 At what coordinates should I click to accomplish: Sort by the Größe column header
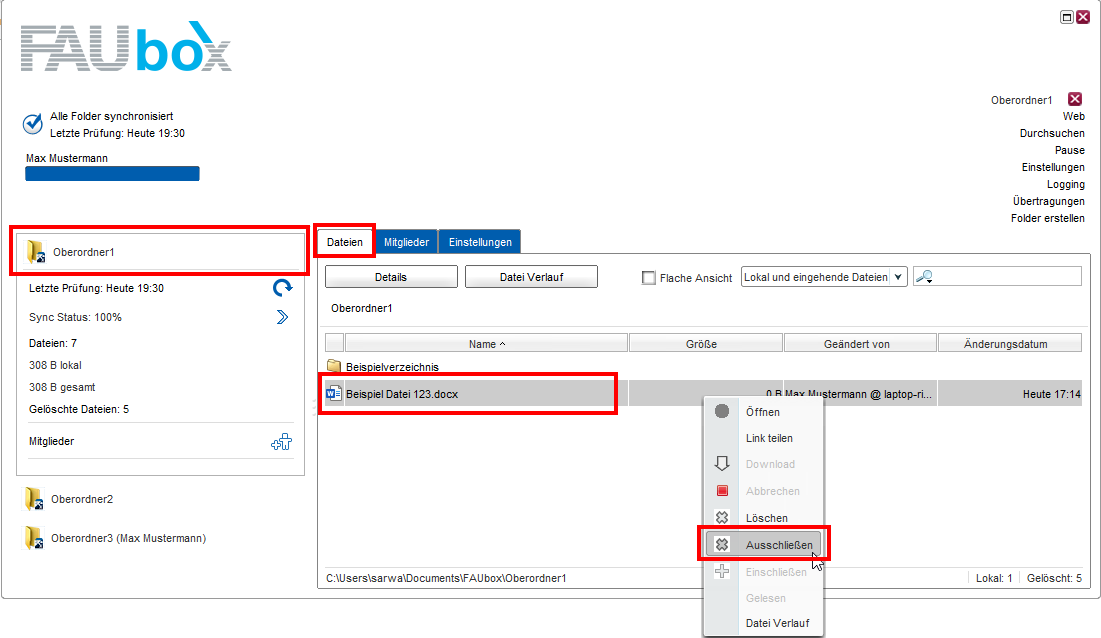click(x=706, y=343)
